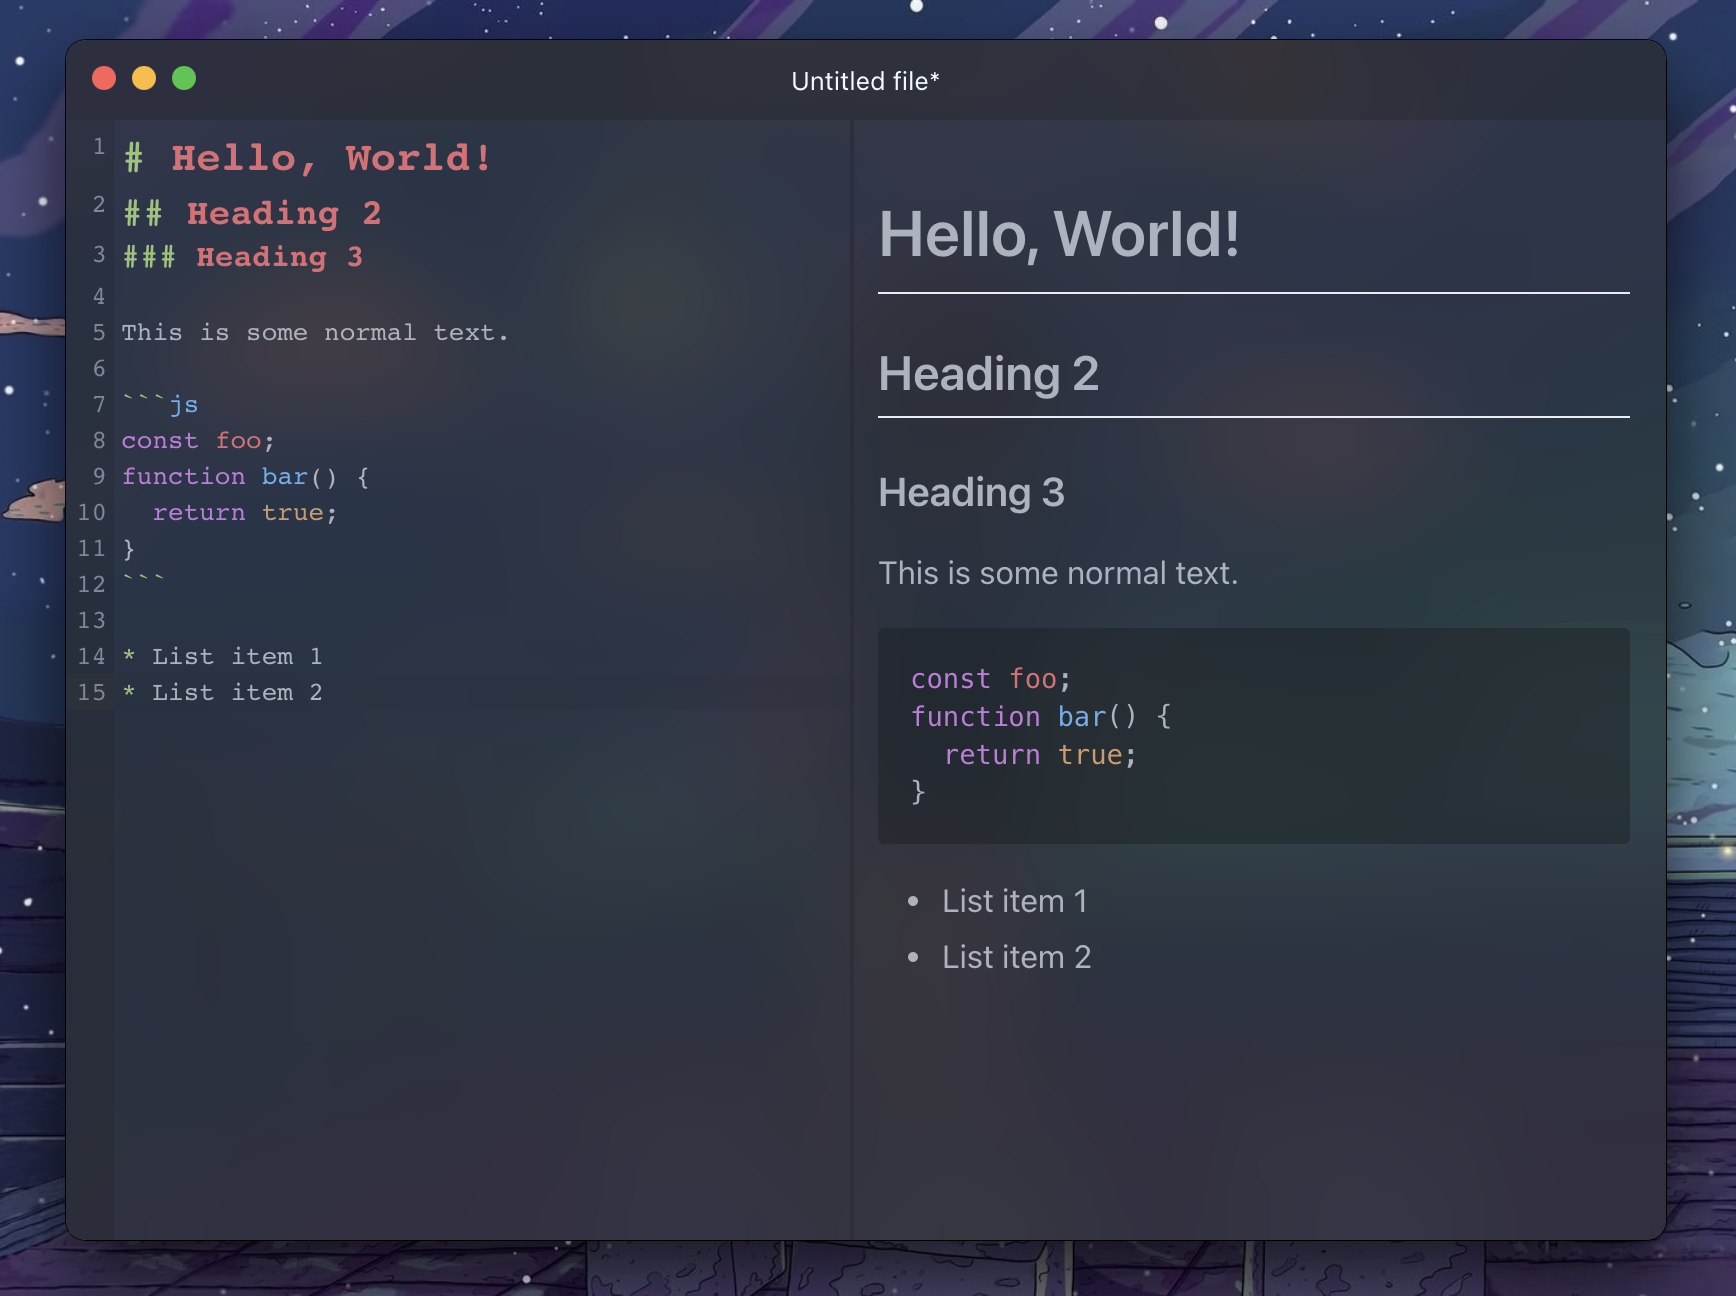Close the Untitled file window

tap(104, 78)
